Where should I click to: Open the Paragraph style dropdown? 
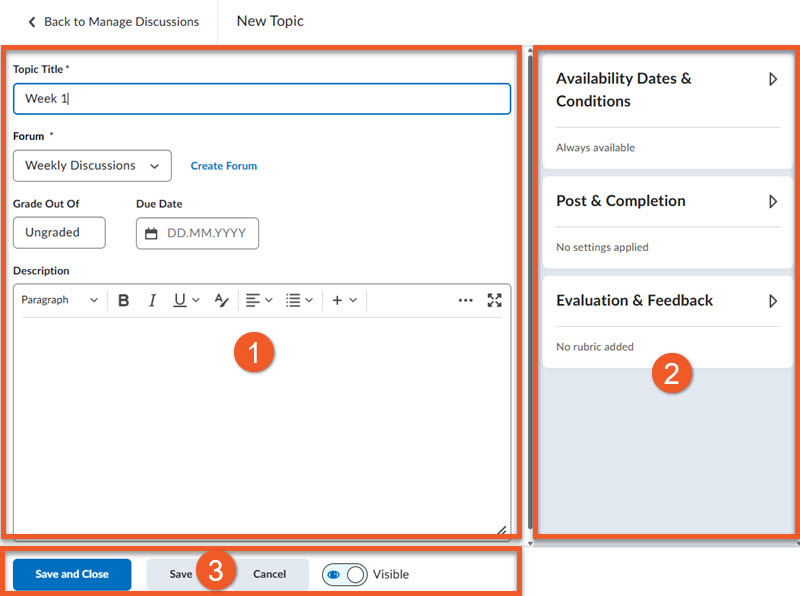point(59,300)
